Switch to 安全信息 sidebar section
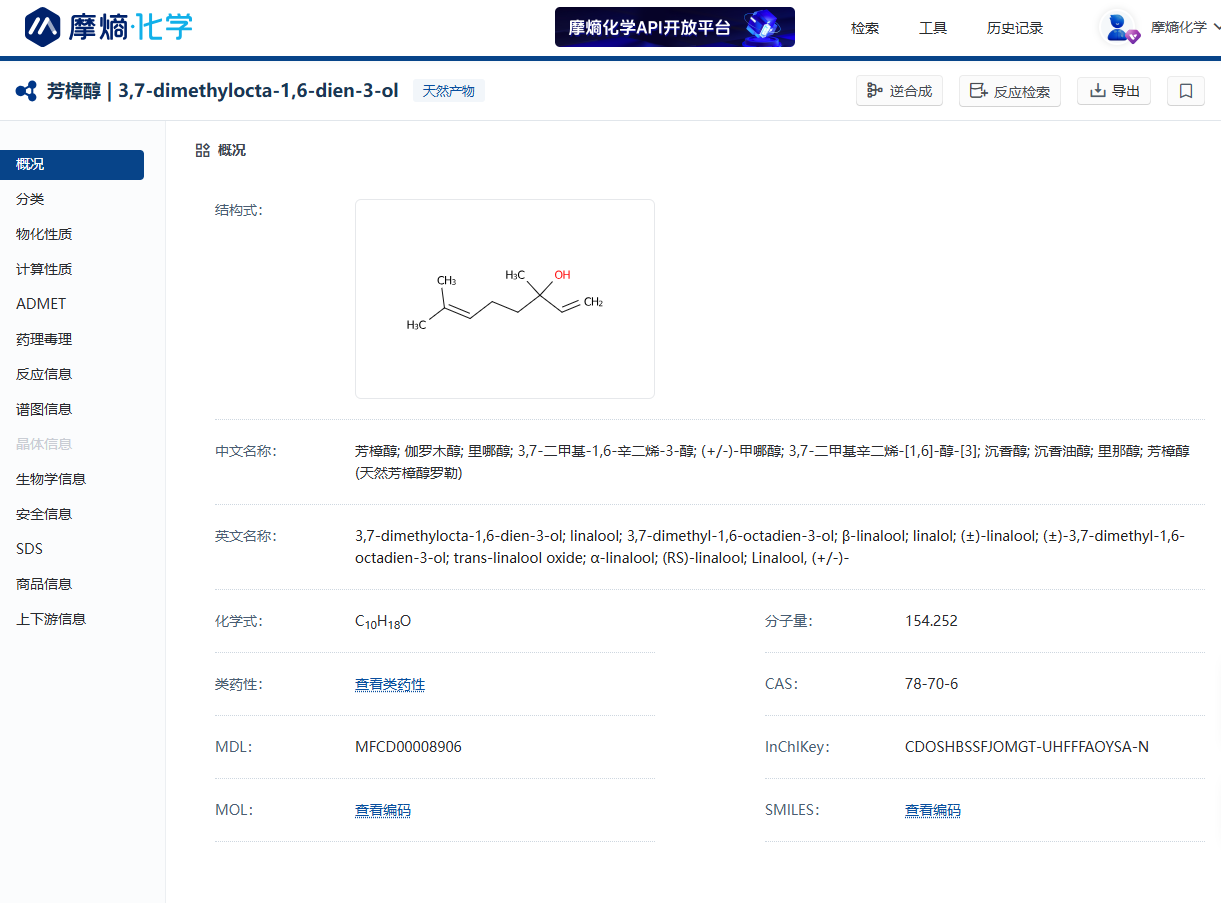The width and height of the screenshot is (1221, 903). pos(44,514)
